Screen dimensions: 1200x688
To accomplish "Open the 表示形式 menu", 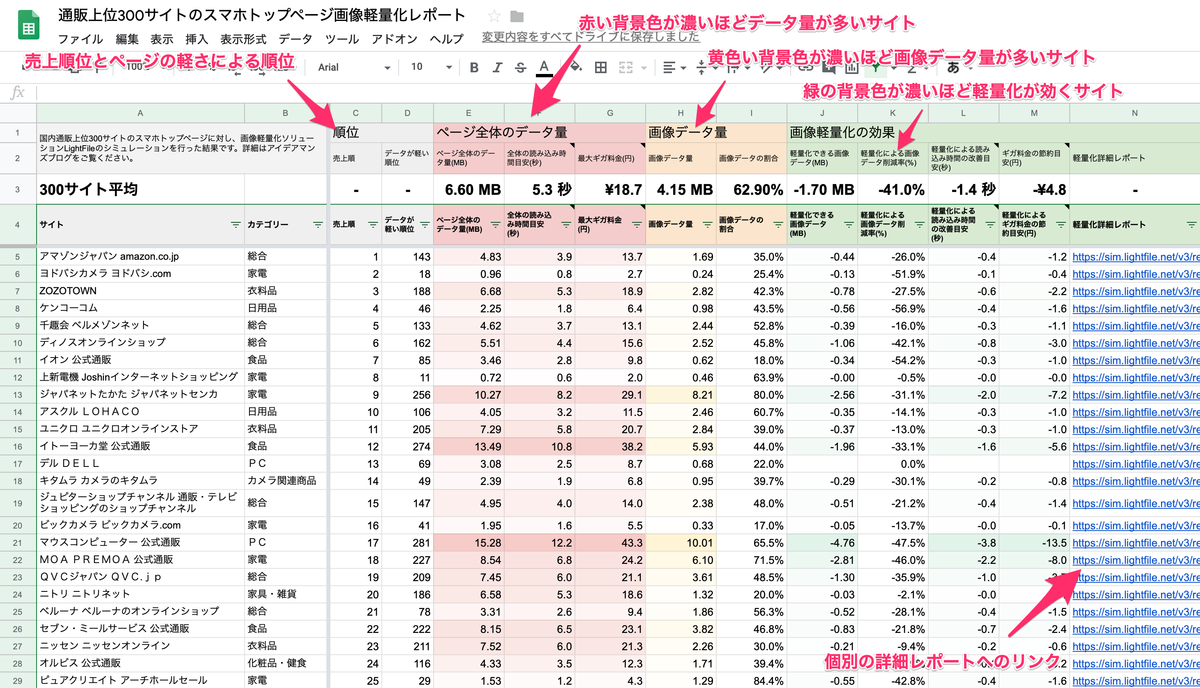I will 243,39.
